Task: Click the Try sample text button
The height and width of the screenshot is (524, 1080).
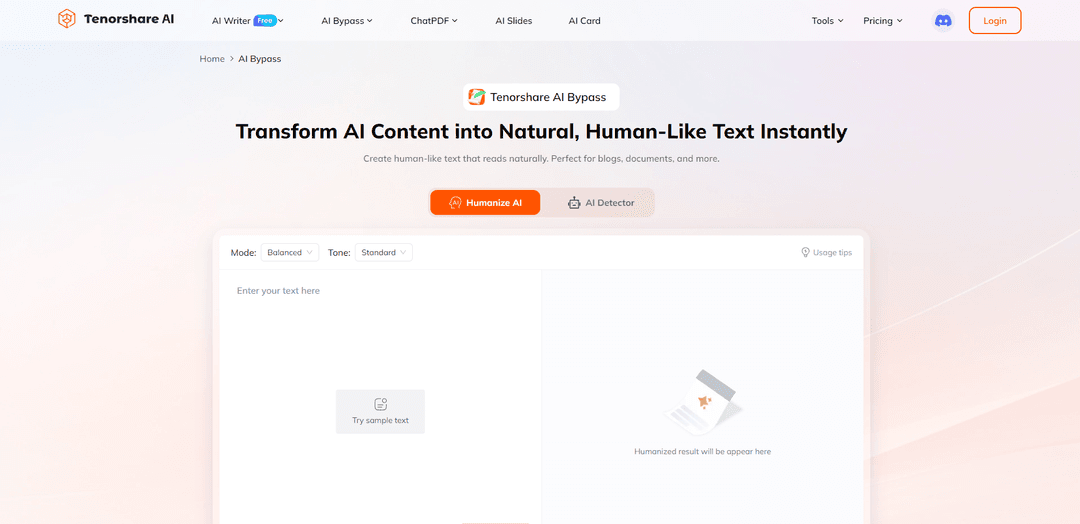Action: [380, 412]
